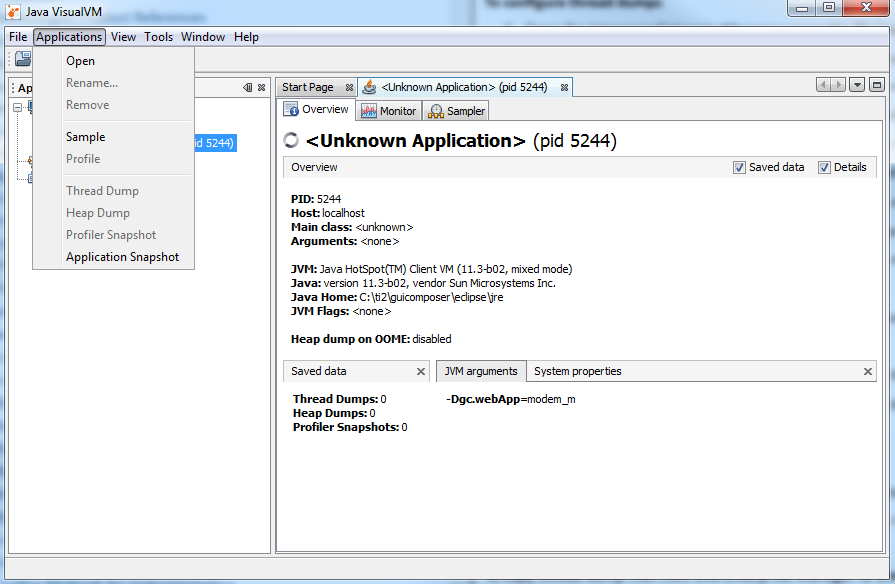Open the document list dropdown arrow
Image resolution: width=895 pixels, height=584 pixels.
tap(857, 85)
